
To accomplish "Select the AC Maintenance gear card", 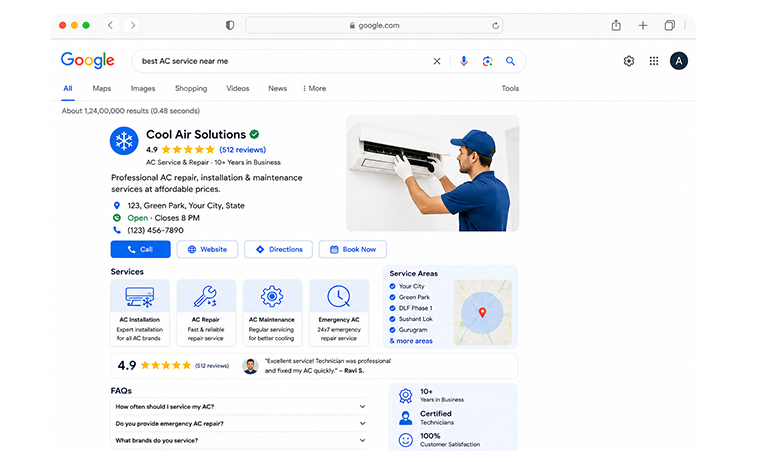I will pos(272,313).
